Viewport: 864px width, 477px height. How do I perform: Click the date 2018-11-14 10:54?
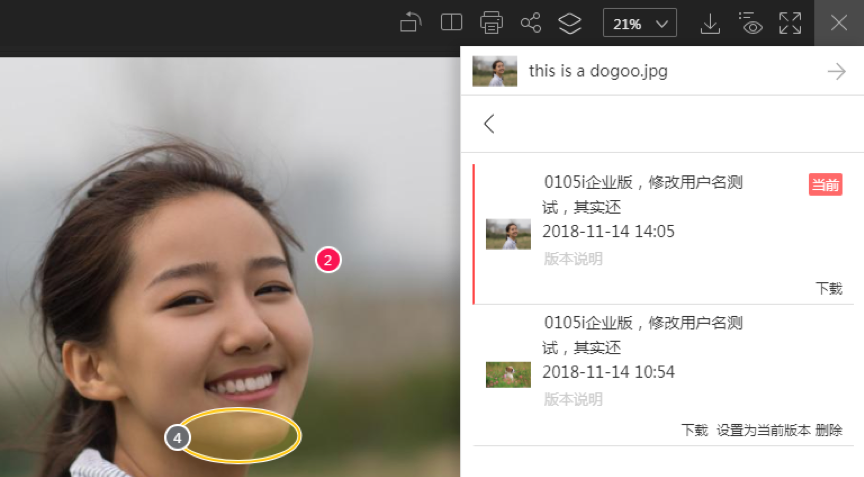tap(608, 372)
